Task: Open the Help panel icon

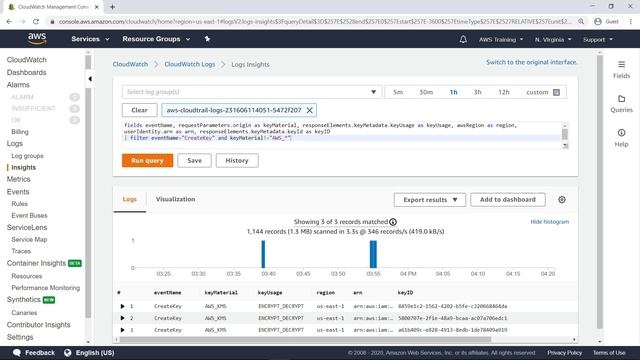Action: [621, 133]
